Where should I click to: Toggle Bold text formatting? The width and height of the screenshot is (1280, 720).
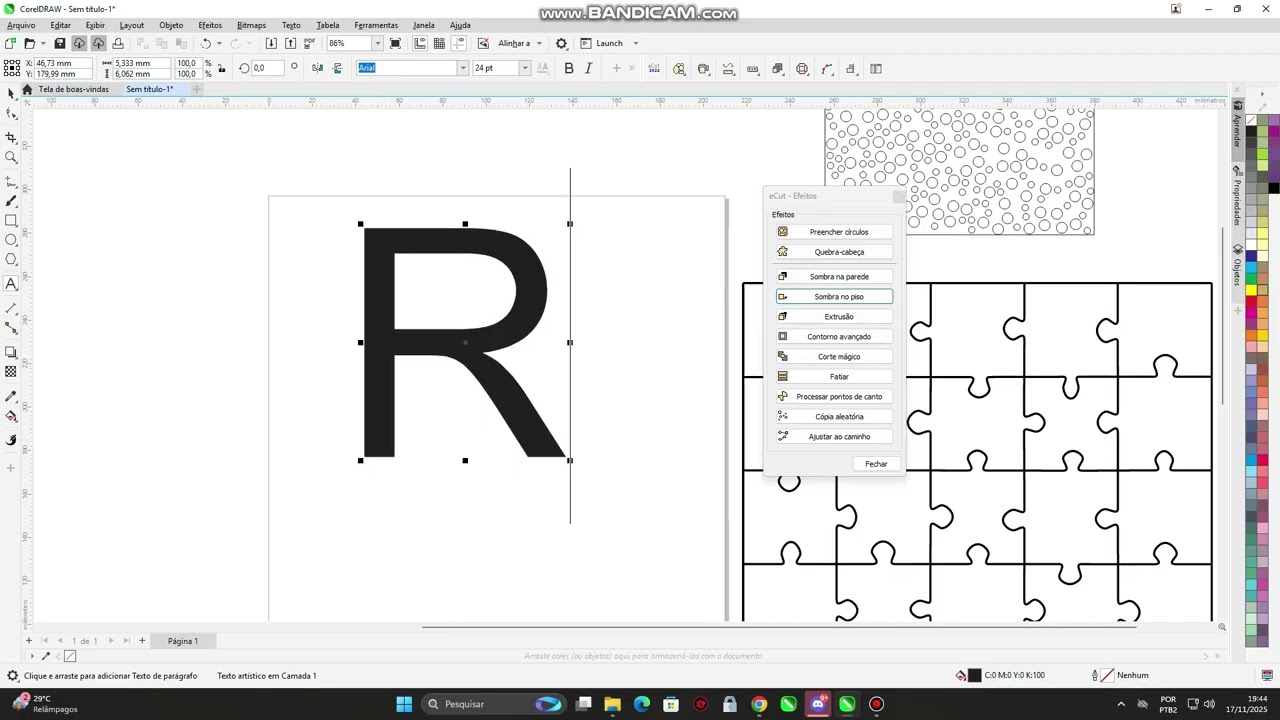(x=569, y=68)
